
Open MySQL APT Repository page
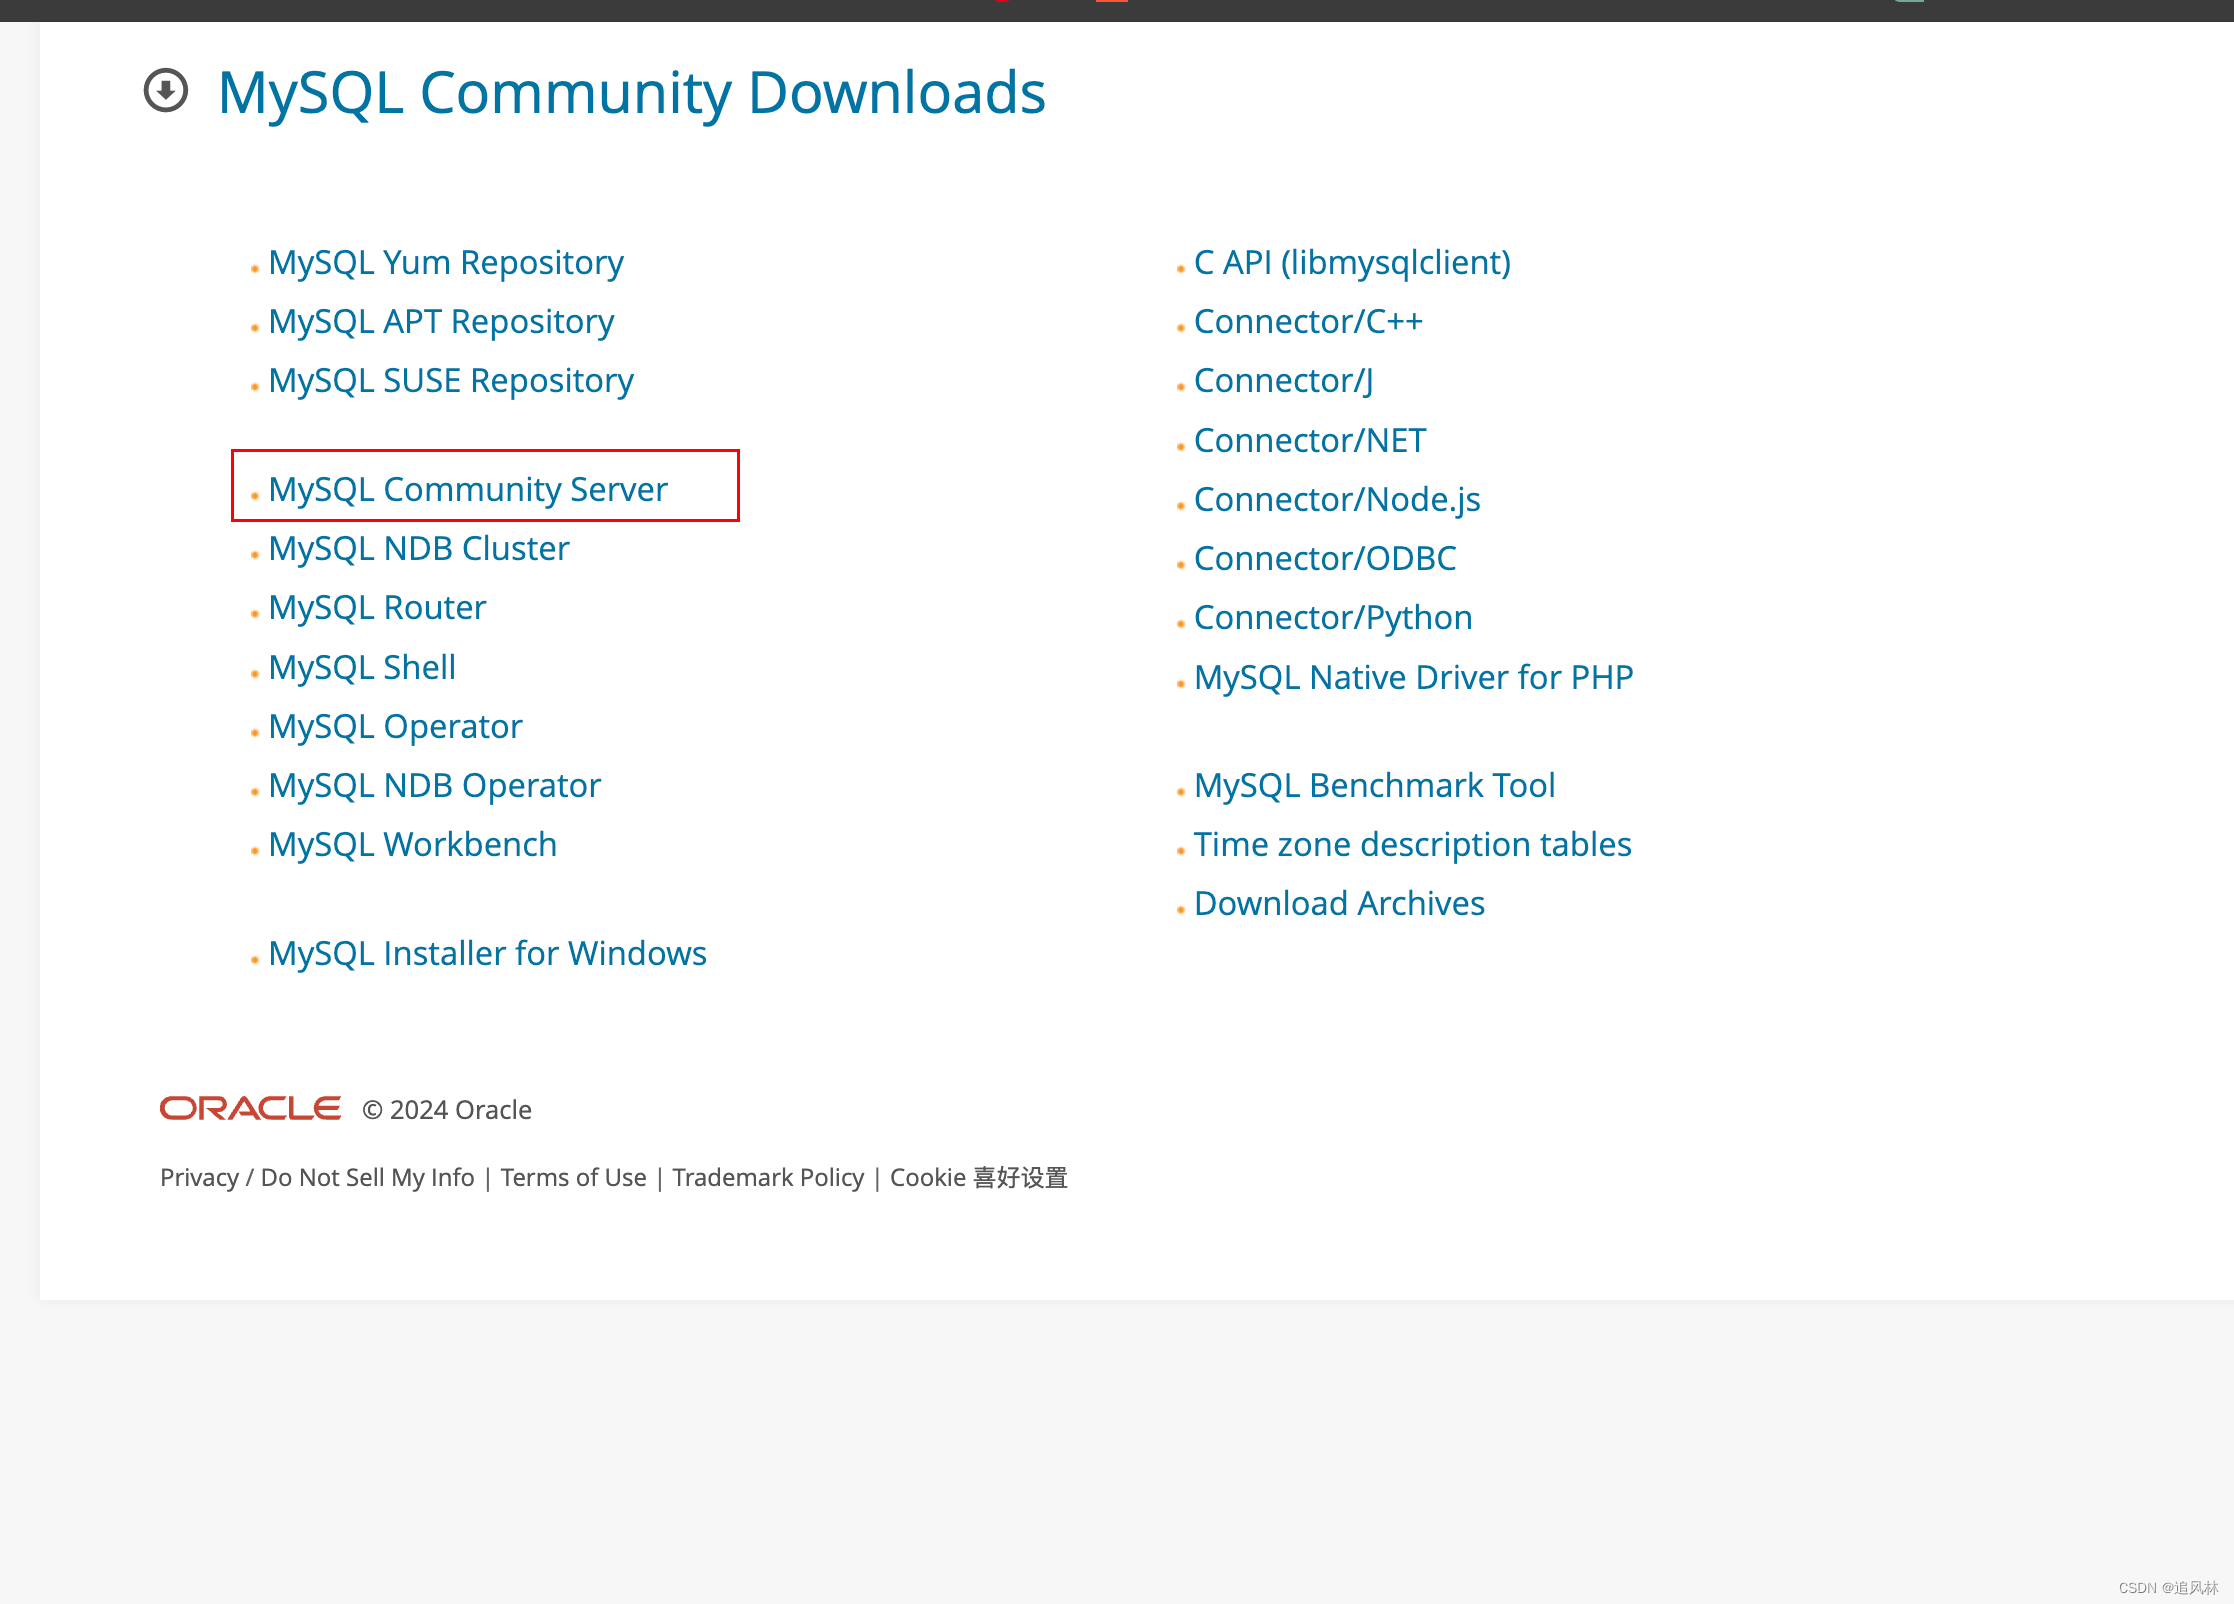coord(440,321)
